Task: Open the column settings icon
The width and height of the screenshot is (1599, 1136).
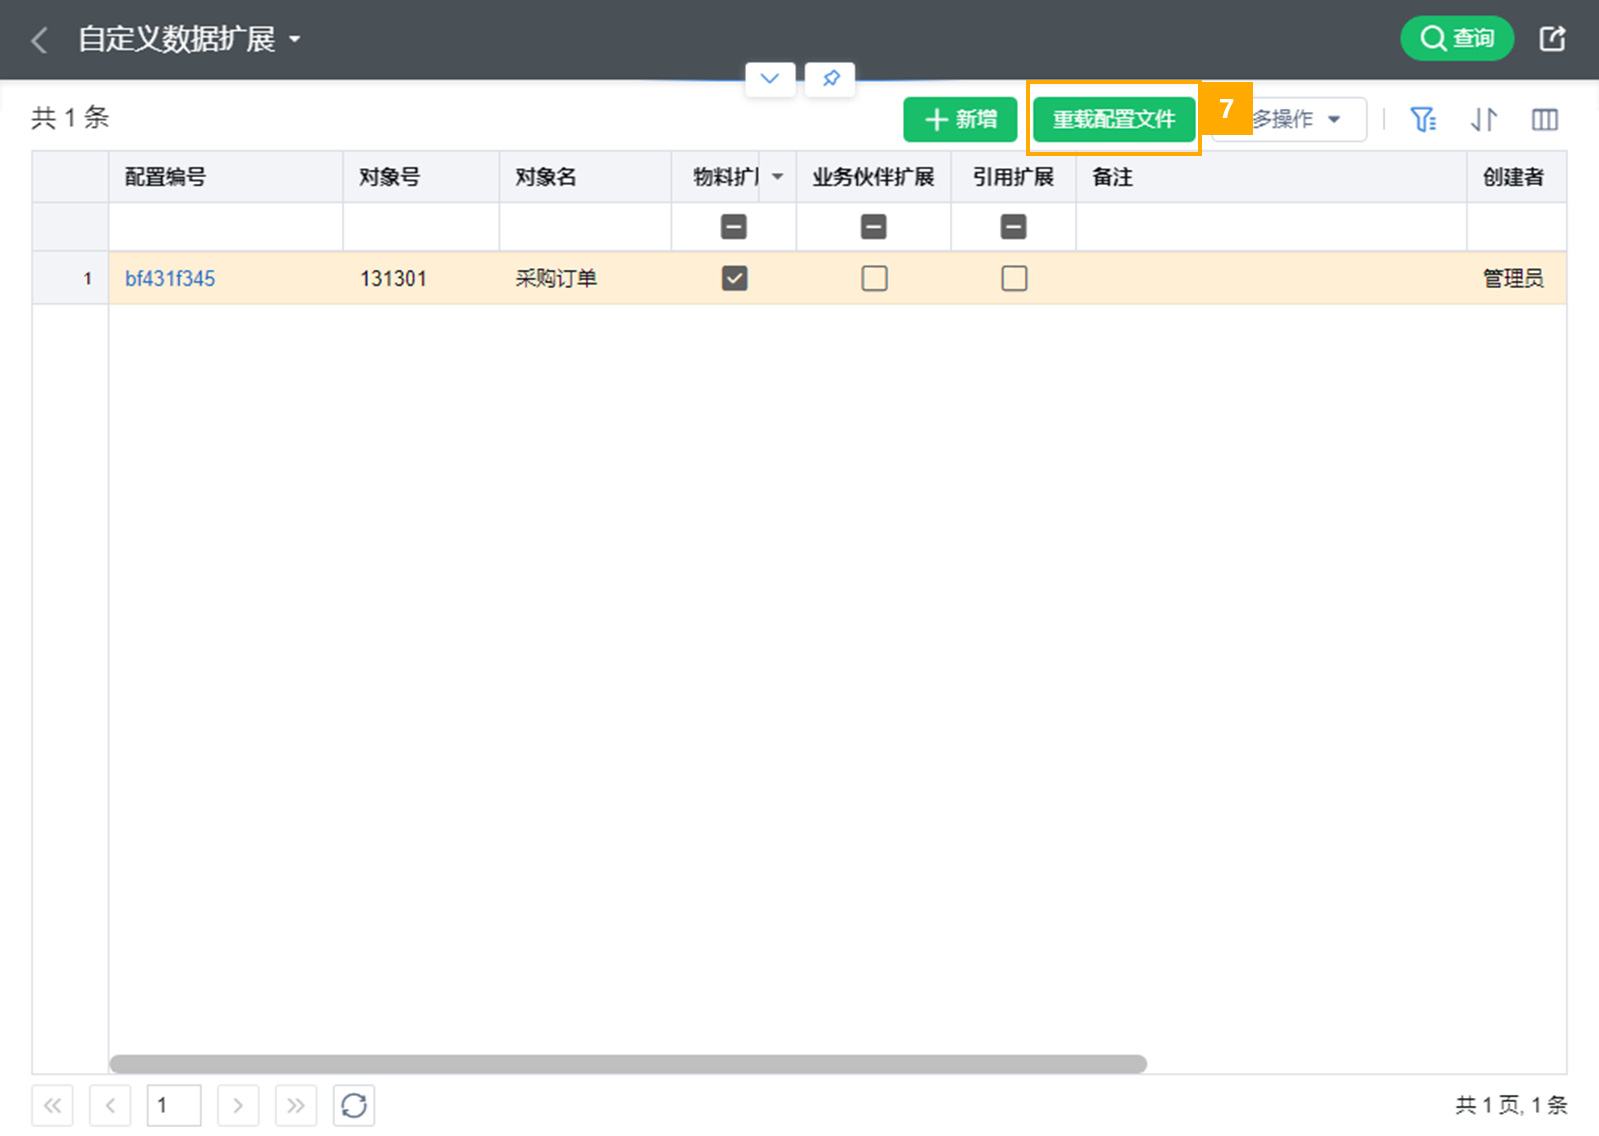Action: [x=1544, y=120]
